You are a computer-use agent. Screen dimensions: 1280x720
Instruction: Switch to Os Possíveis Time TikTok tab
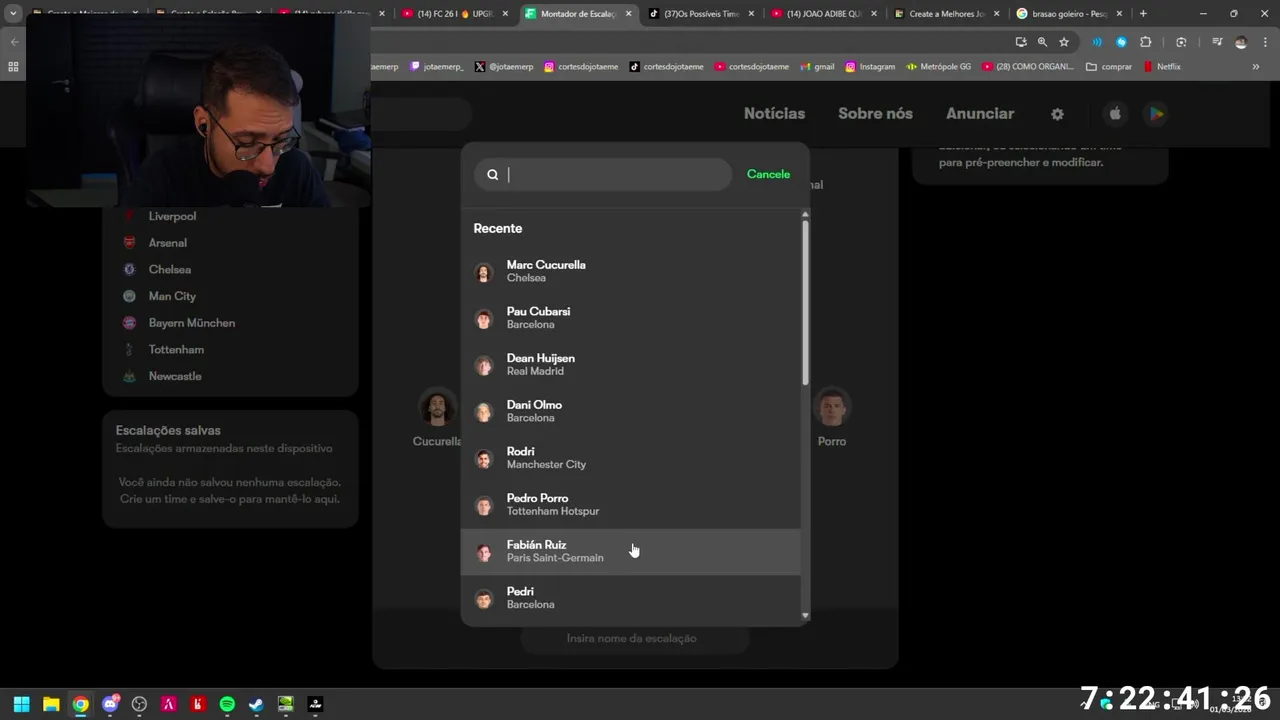pos(702,14)
